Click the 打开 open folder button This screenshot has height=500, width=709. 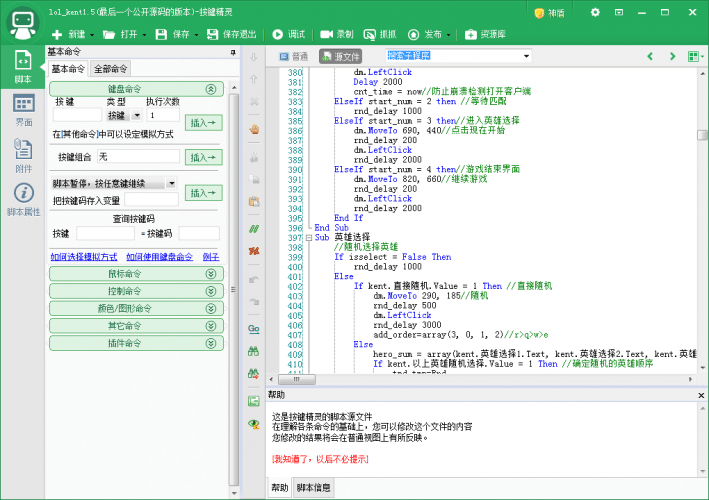click(120, 34)
